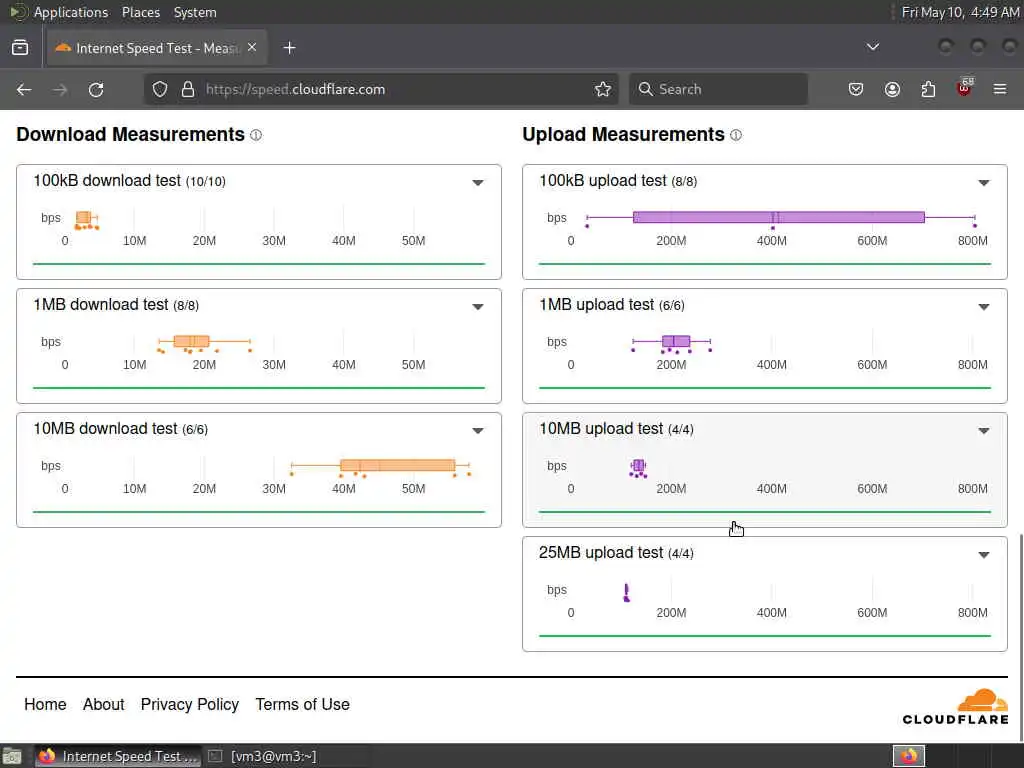Click show desktop icon in bottom panel
This screenshot has height=768, width=1024.
point(12,756)
